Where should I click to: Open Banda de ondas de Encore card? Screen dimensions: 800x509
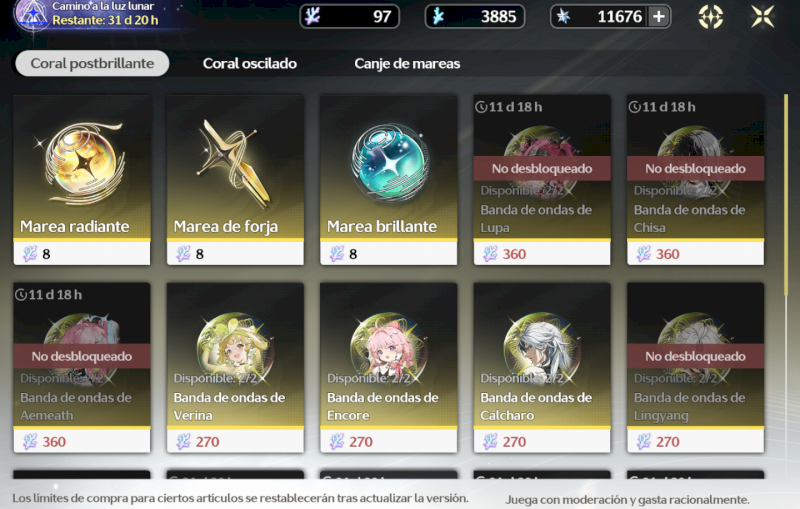[x=388, y=368]
